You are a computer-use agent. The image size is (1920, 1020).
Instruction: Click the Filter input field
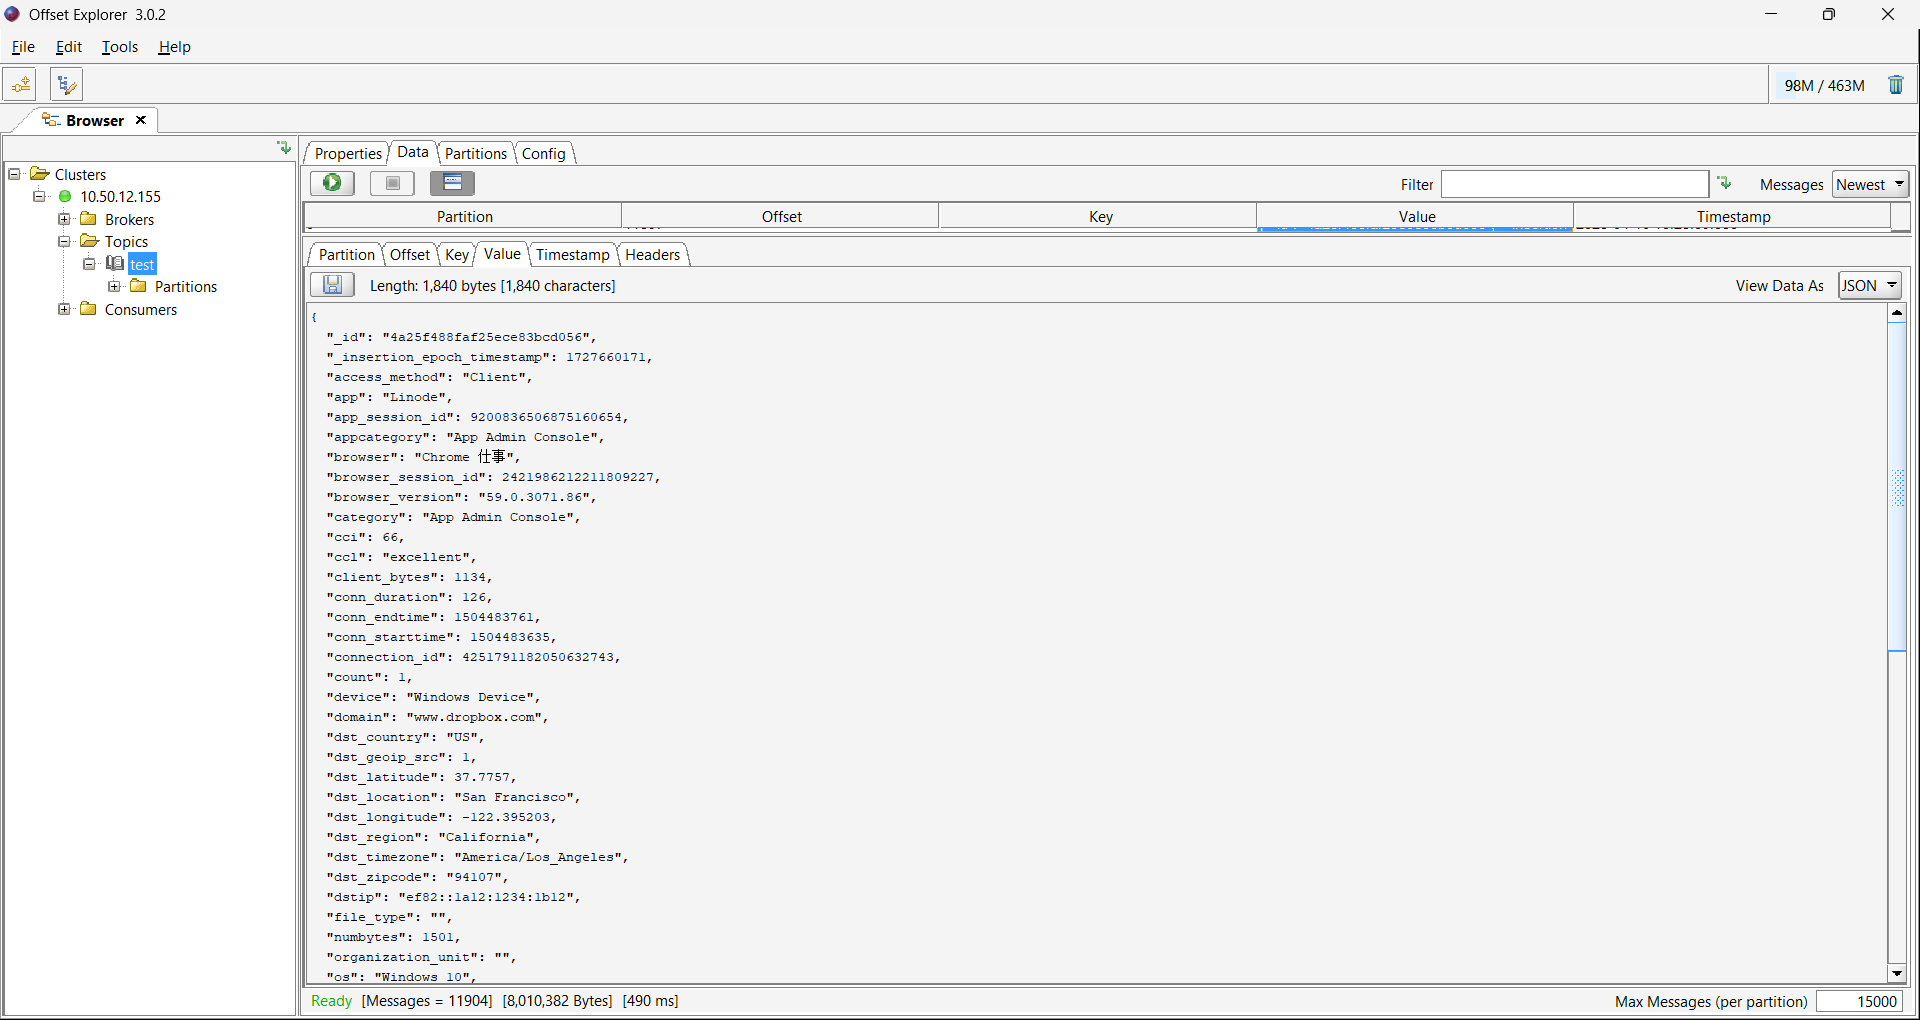pyautogui.click(x=1575, y=184)
